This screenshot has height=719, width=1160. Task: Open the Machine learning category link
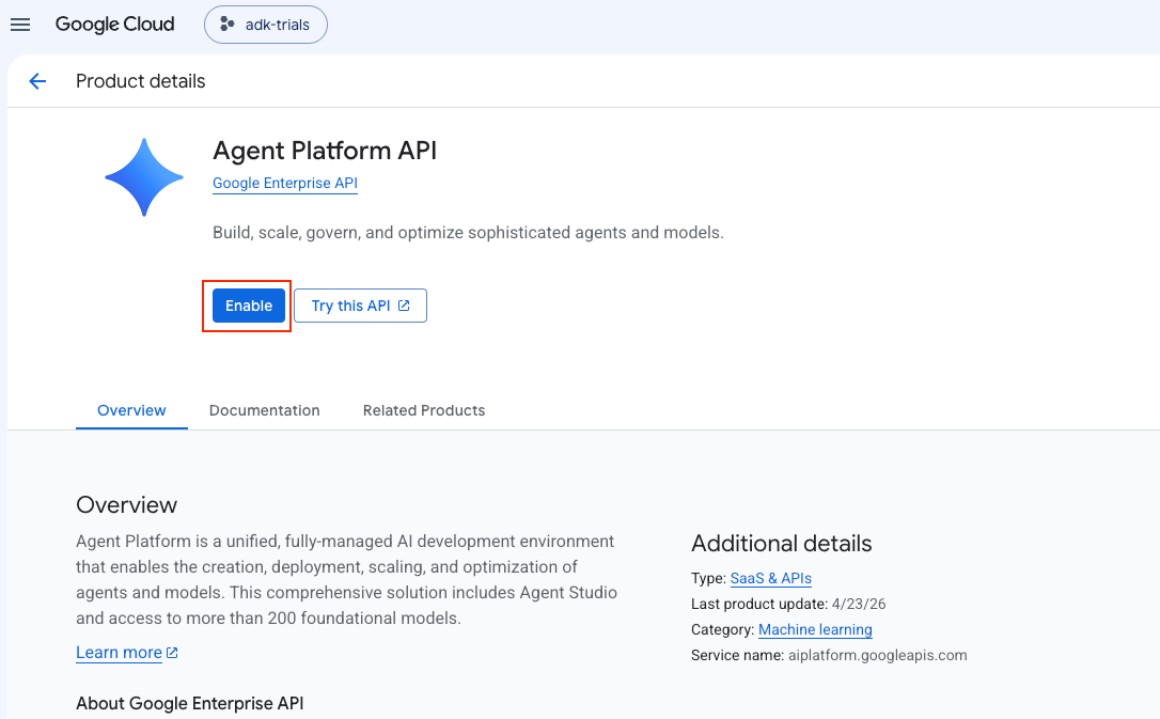coord(815,629)
